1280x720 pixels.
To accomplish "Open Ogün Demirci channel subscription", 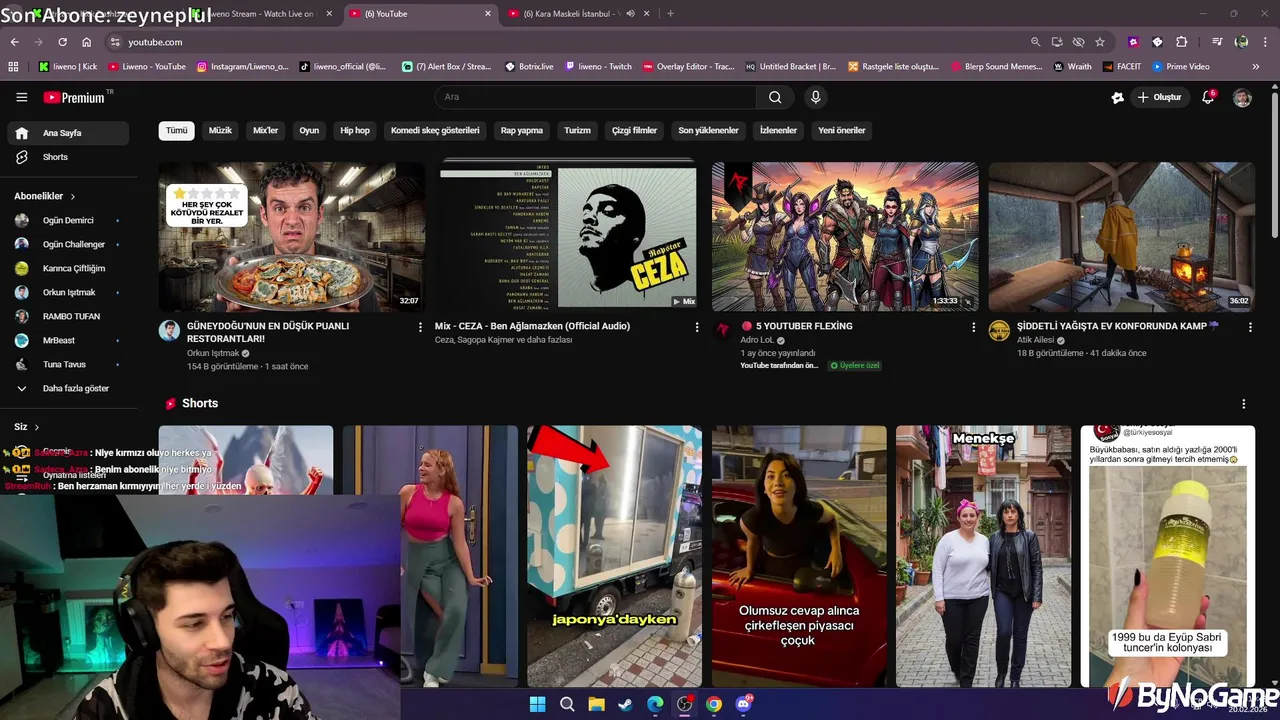I will tap(68, 220).
